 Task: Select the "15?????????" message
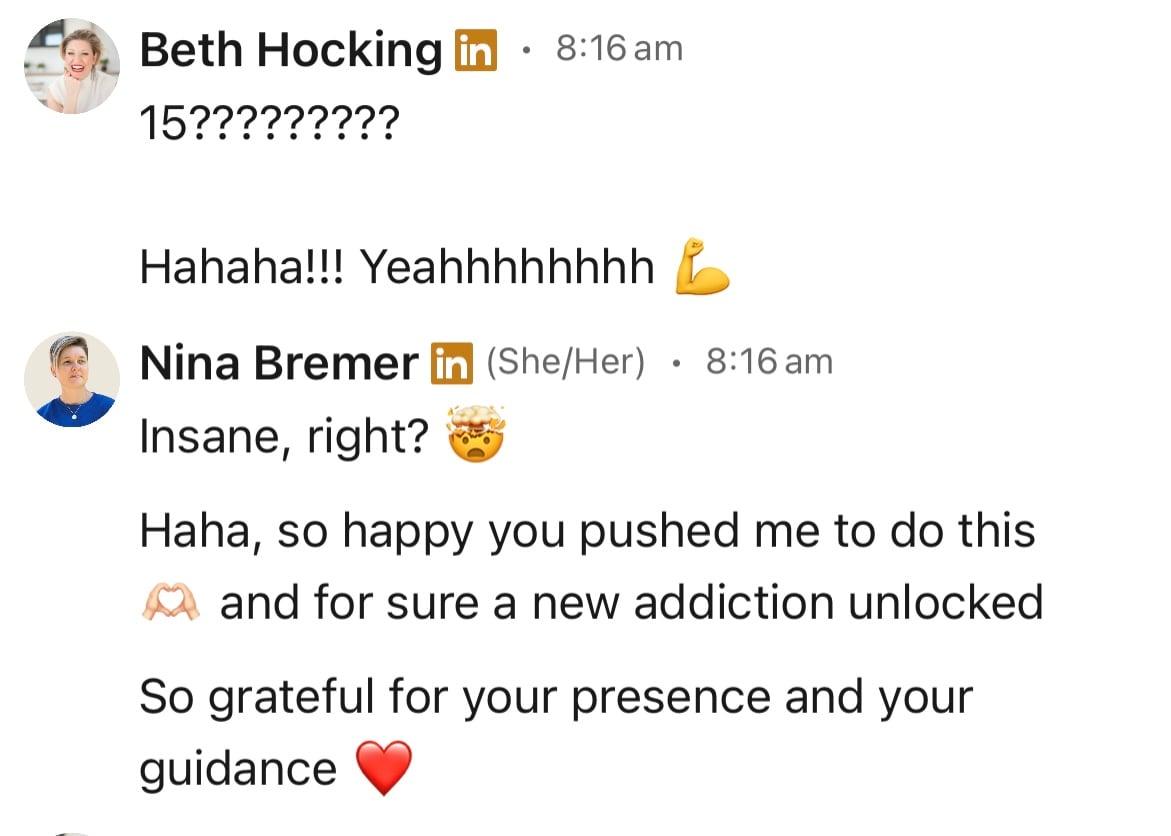pyautogui.click(x=269, y=124)
